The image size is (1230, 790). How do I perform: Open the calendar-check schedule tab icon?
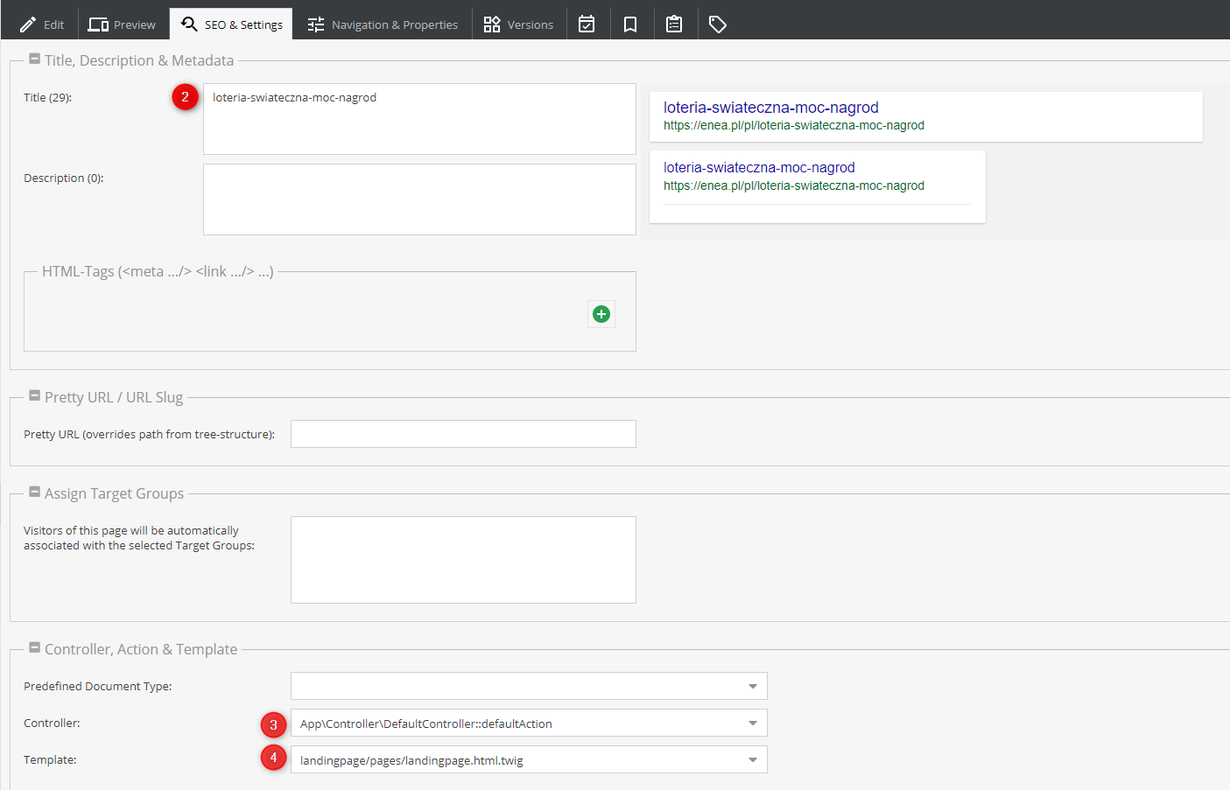point(587,24)
